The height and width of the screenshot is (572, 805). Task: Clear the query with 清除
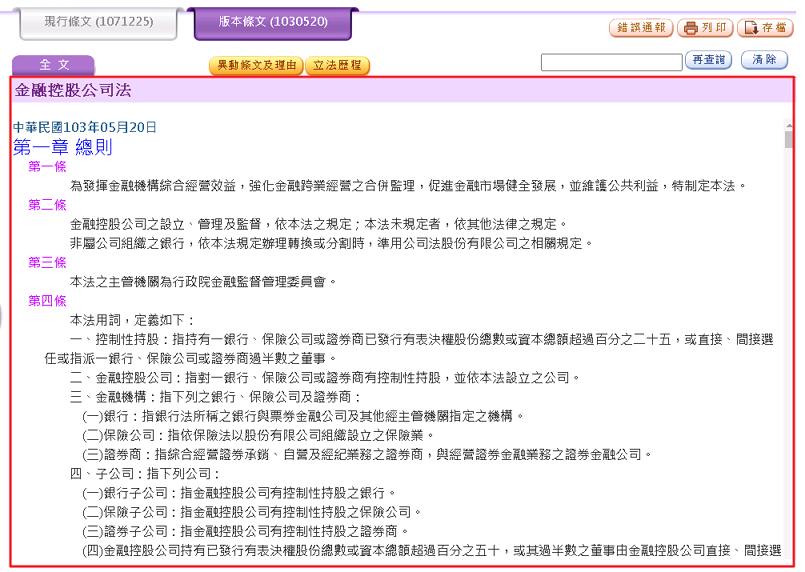(764, 61)
